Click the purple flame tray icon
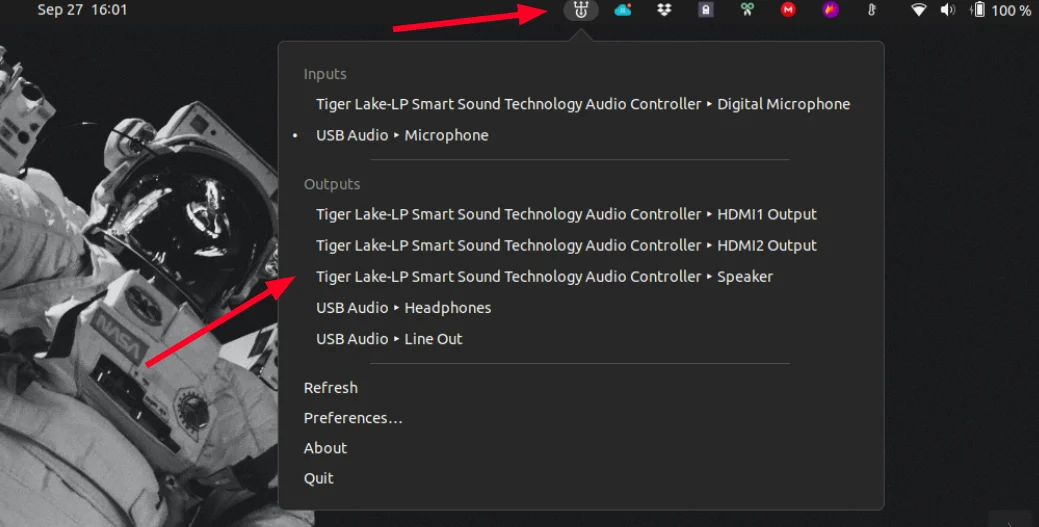The height and width of the screenshot is (527, 1039). [830, 10]
